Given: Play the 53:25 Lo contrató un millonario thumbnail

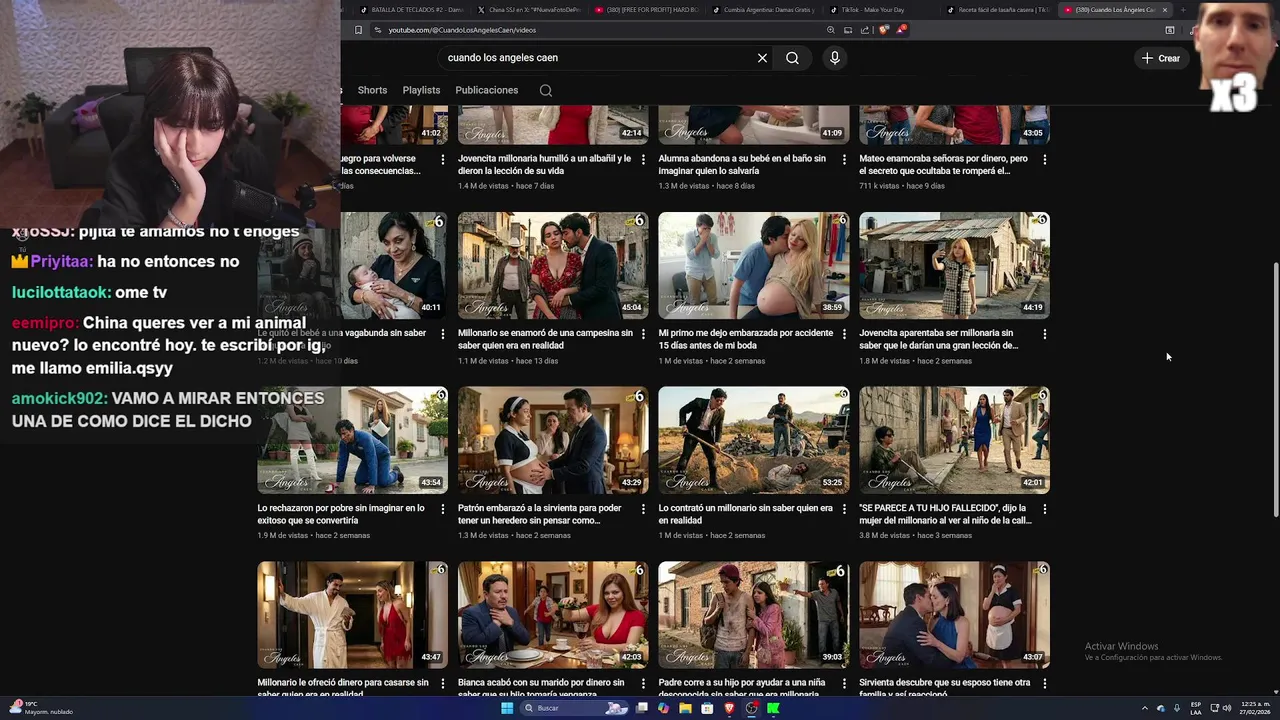Looking at the screenshot, I should pos(754,440).
